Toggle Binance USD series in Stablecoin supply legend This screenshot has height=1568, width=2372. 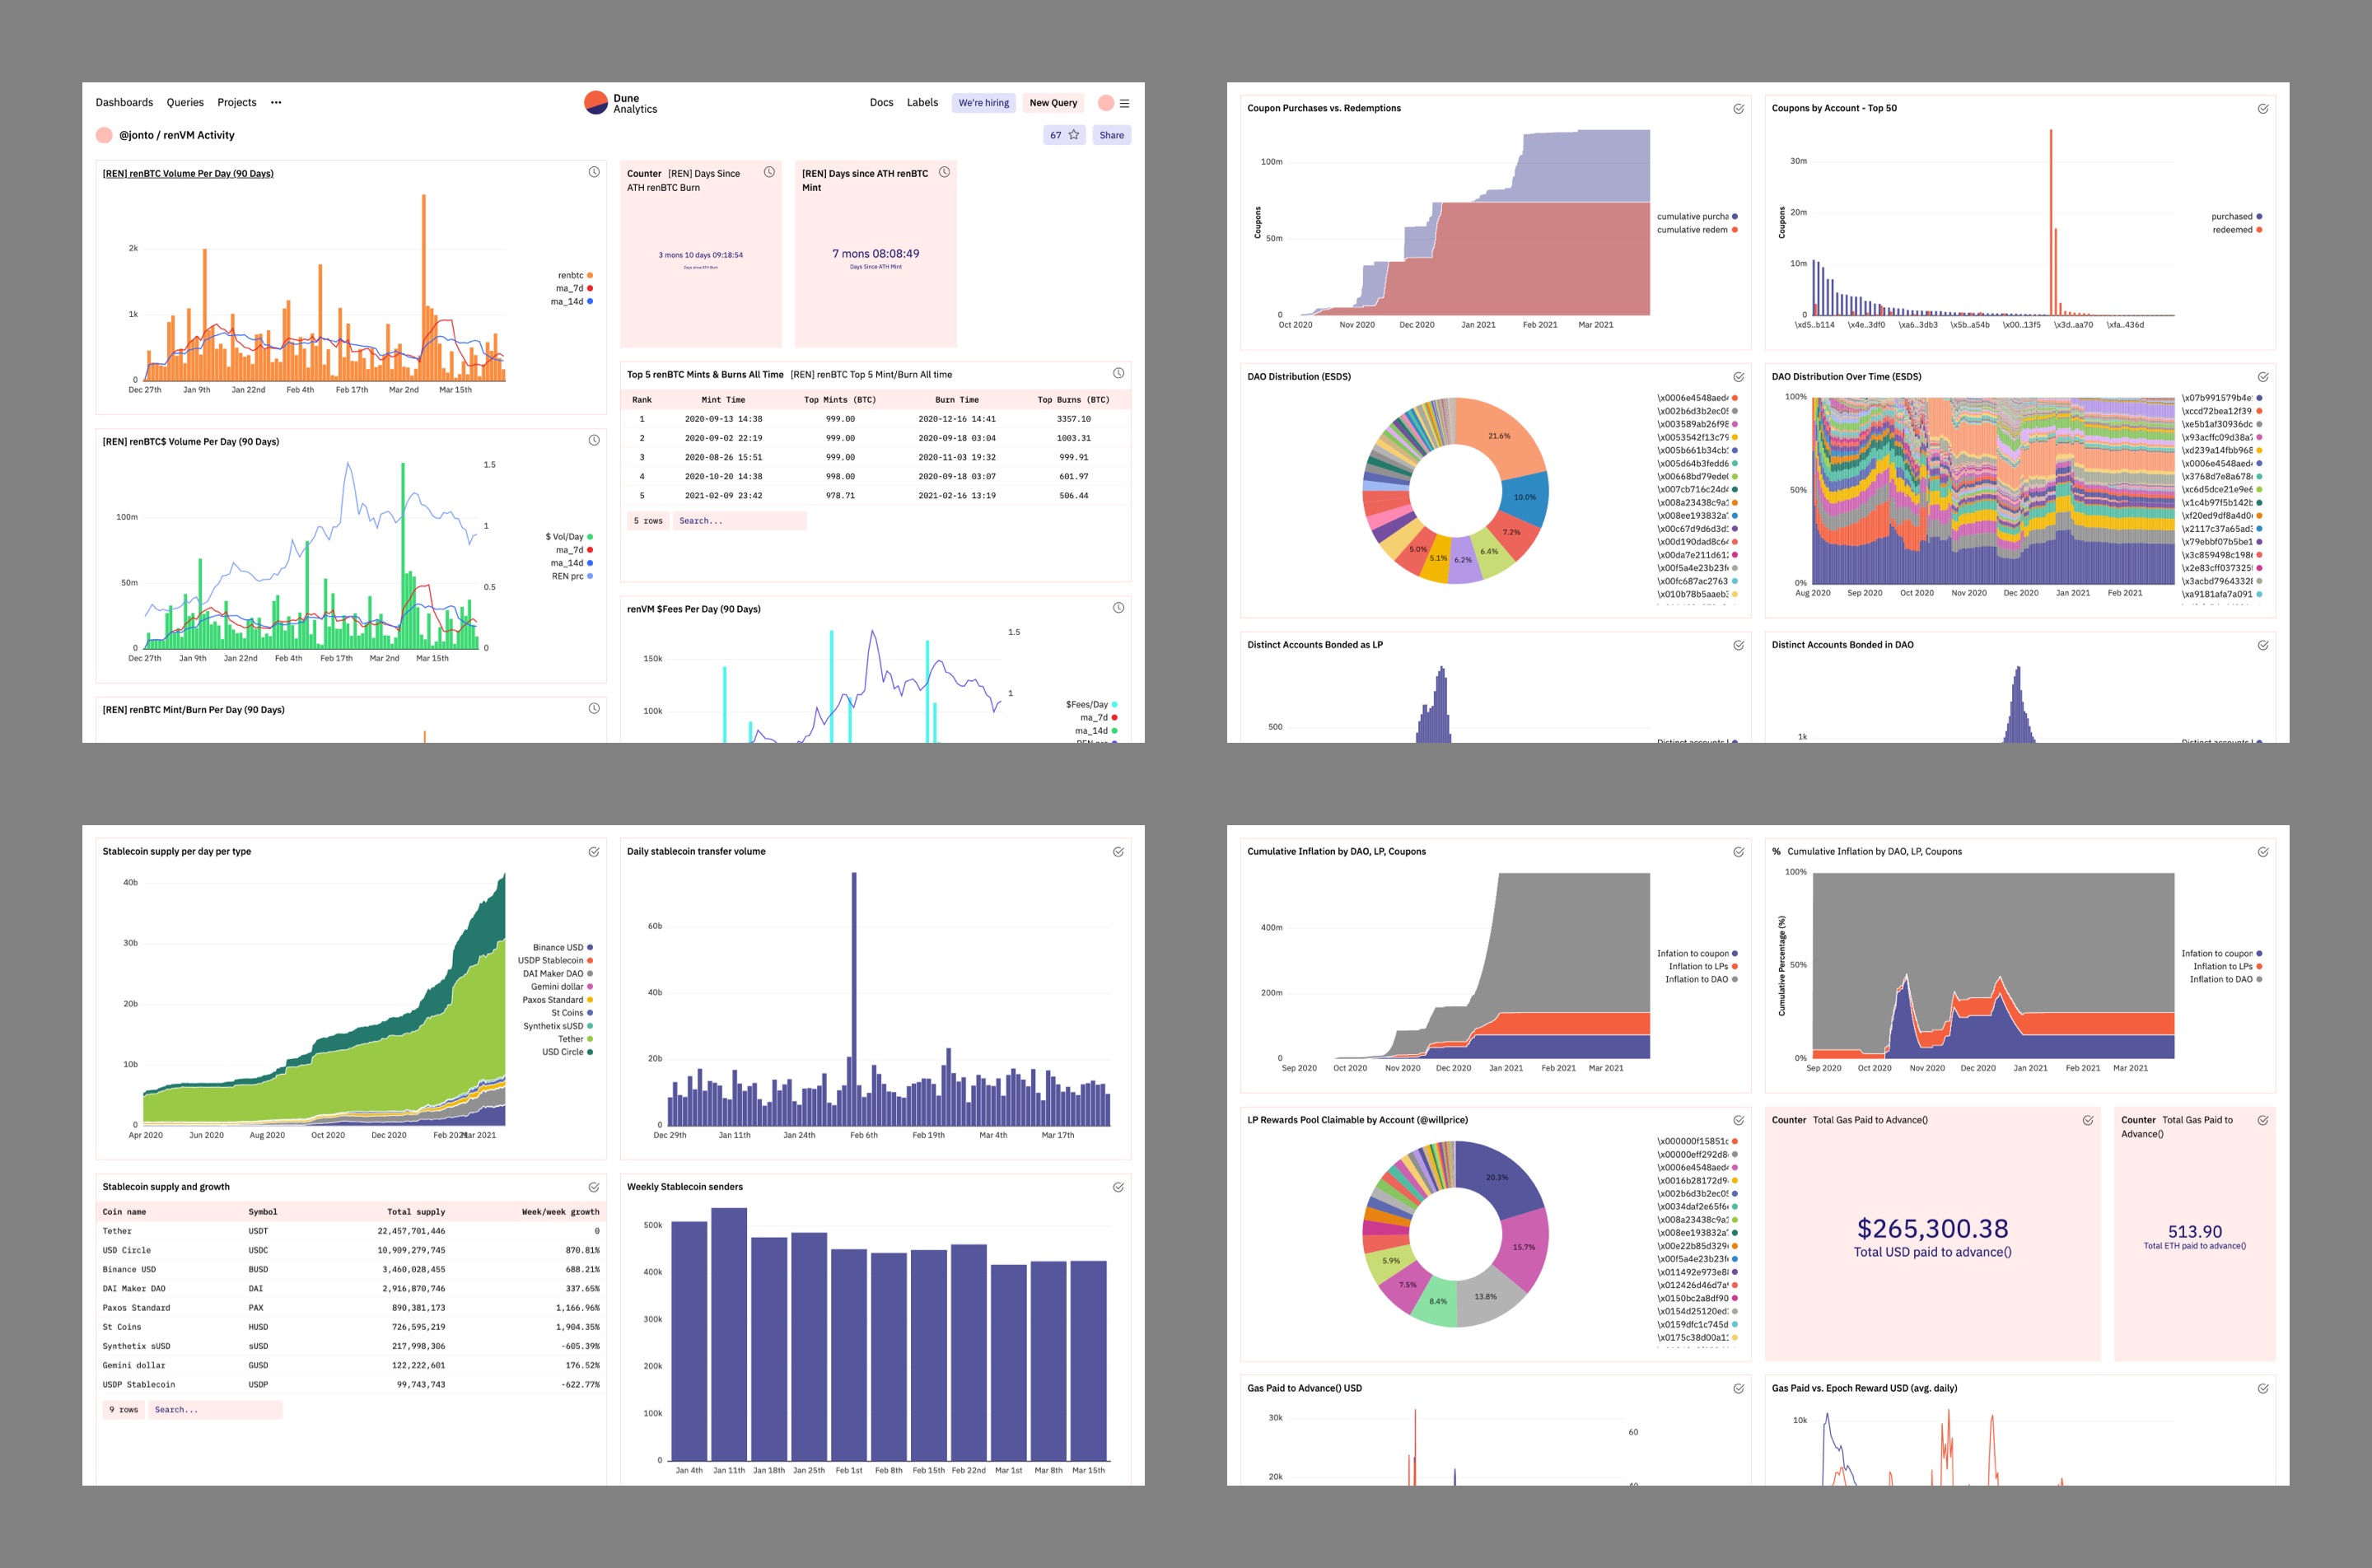pyautogui.click(x=563, y=947)
